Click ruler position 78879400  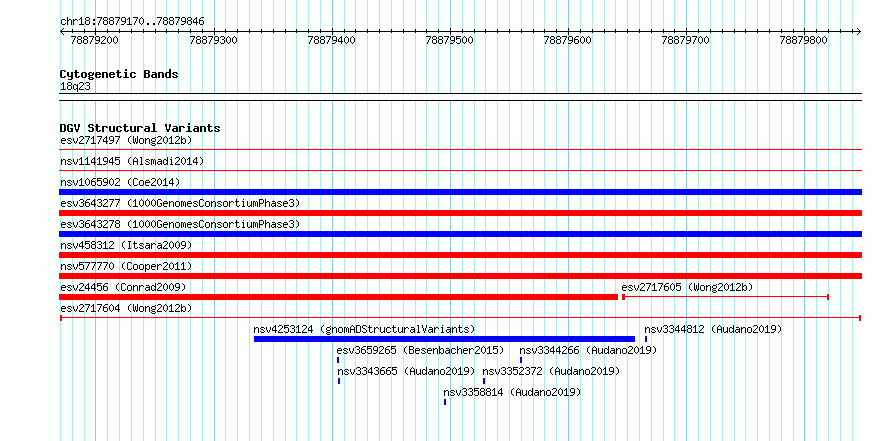tap(331, 40)
